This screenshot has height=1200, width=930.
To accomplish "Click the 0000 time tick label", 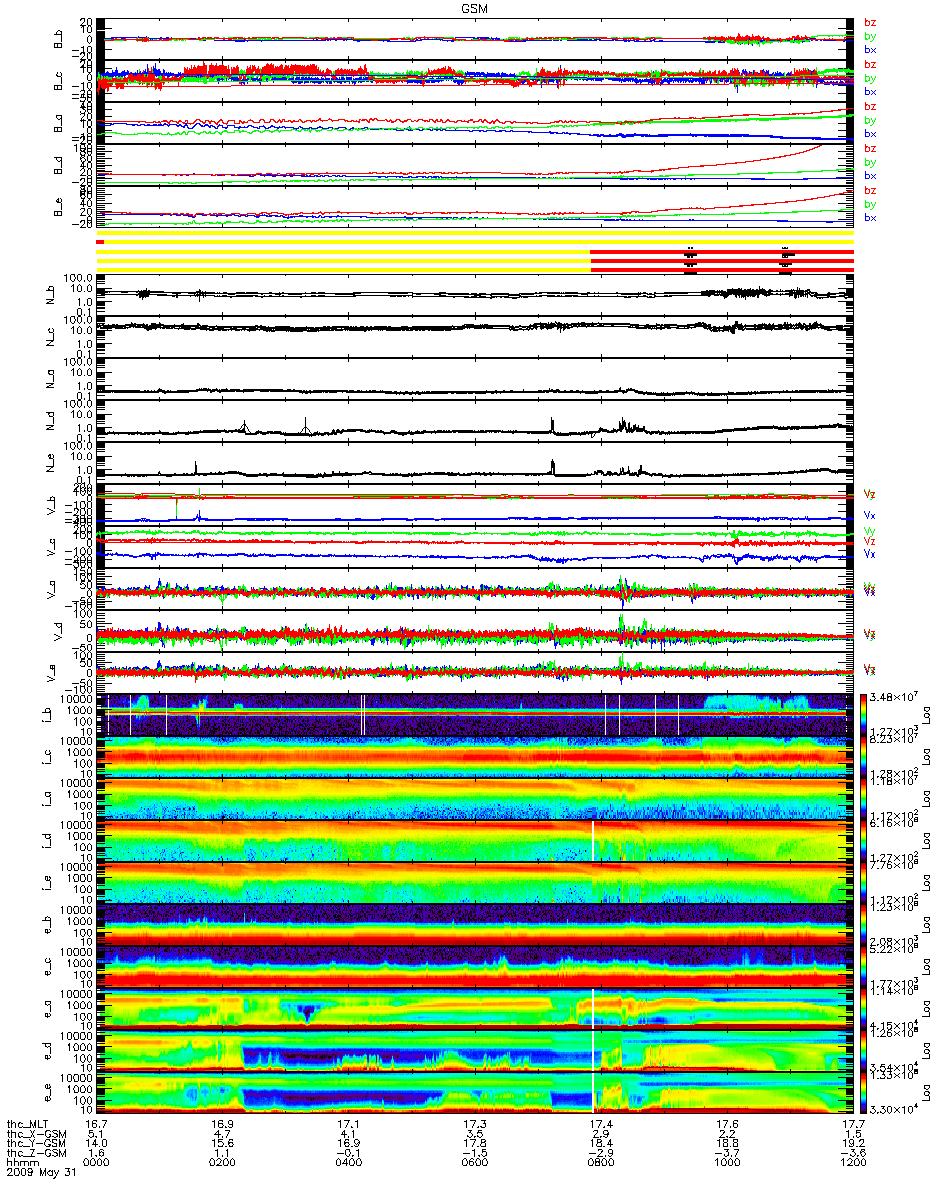I will pyautogui.click(x=97, y=1163).
